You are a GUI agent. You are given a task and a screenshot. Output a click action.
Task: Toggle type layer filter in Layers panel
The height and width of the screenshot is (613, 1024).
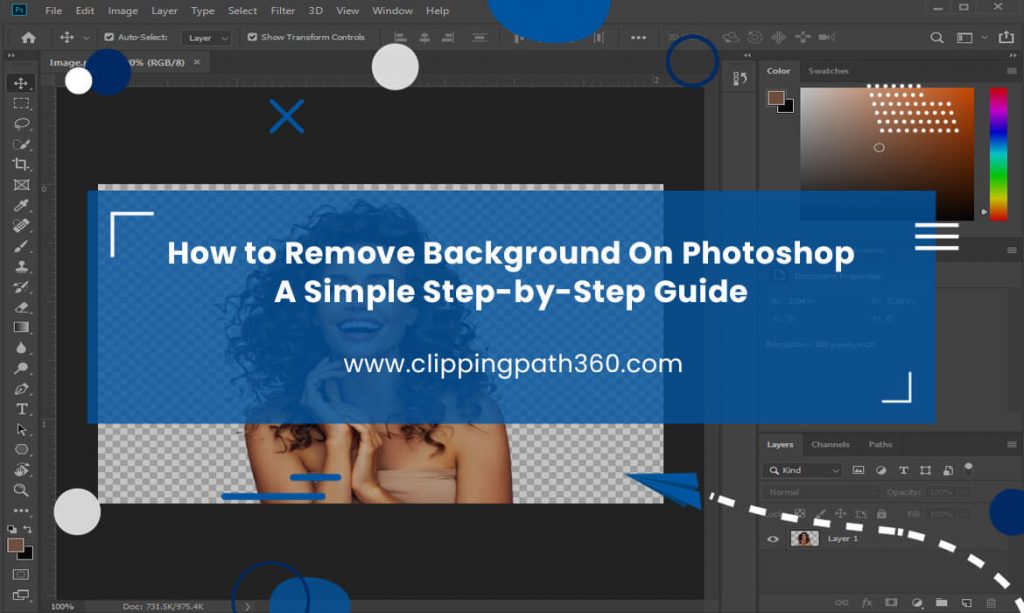point(903,470)
